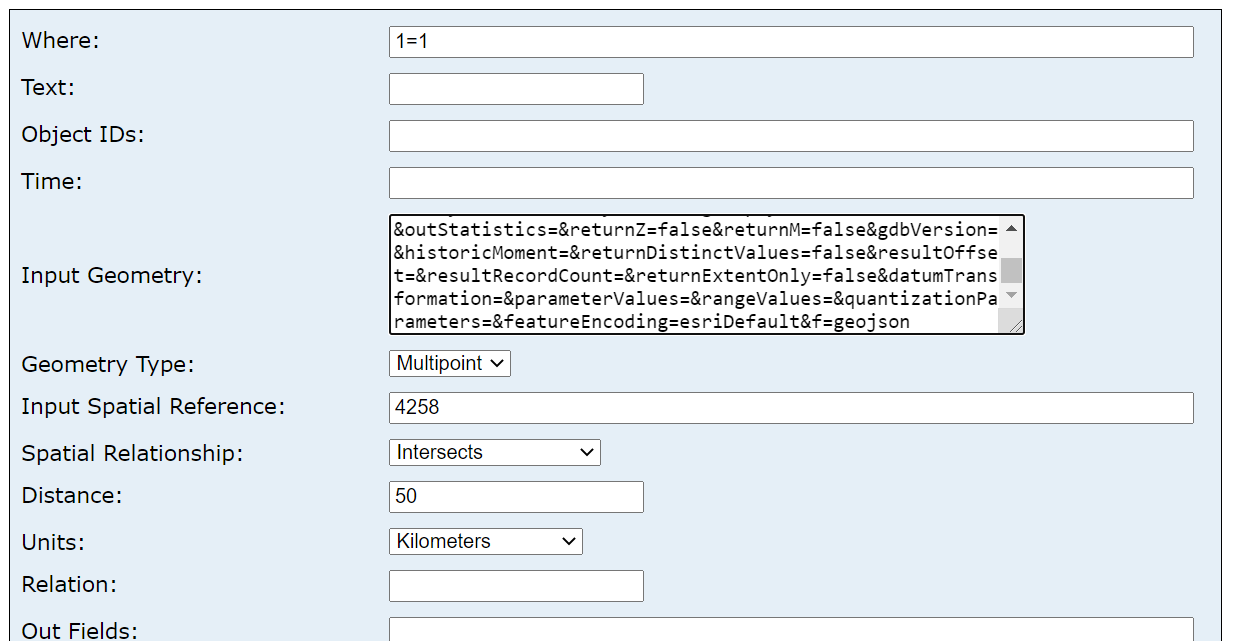Select the 1=1 text in Where field

pos(402,41)
